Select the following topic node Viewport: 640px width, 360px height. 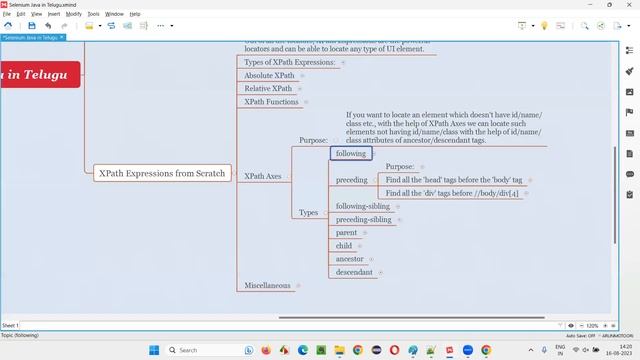click(351, 153)
